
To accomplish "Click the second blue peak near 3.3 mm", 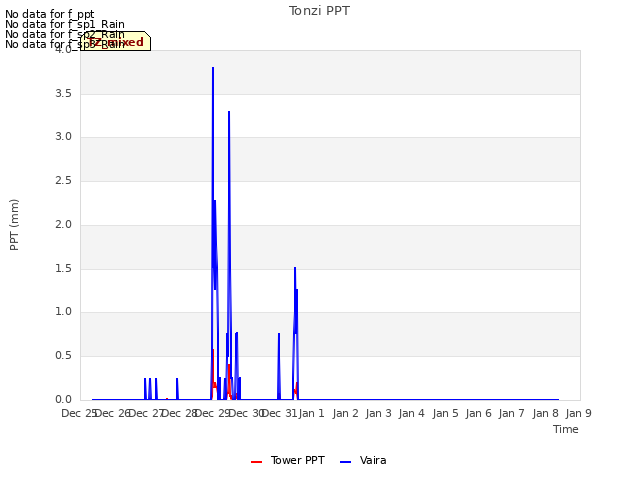I will click(229, 112).
